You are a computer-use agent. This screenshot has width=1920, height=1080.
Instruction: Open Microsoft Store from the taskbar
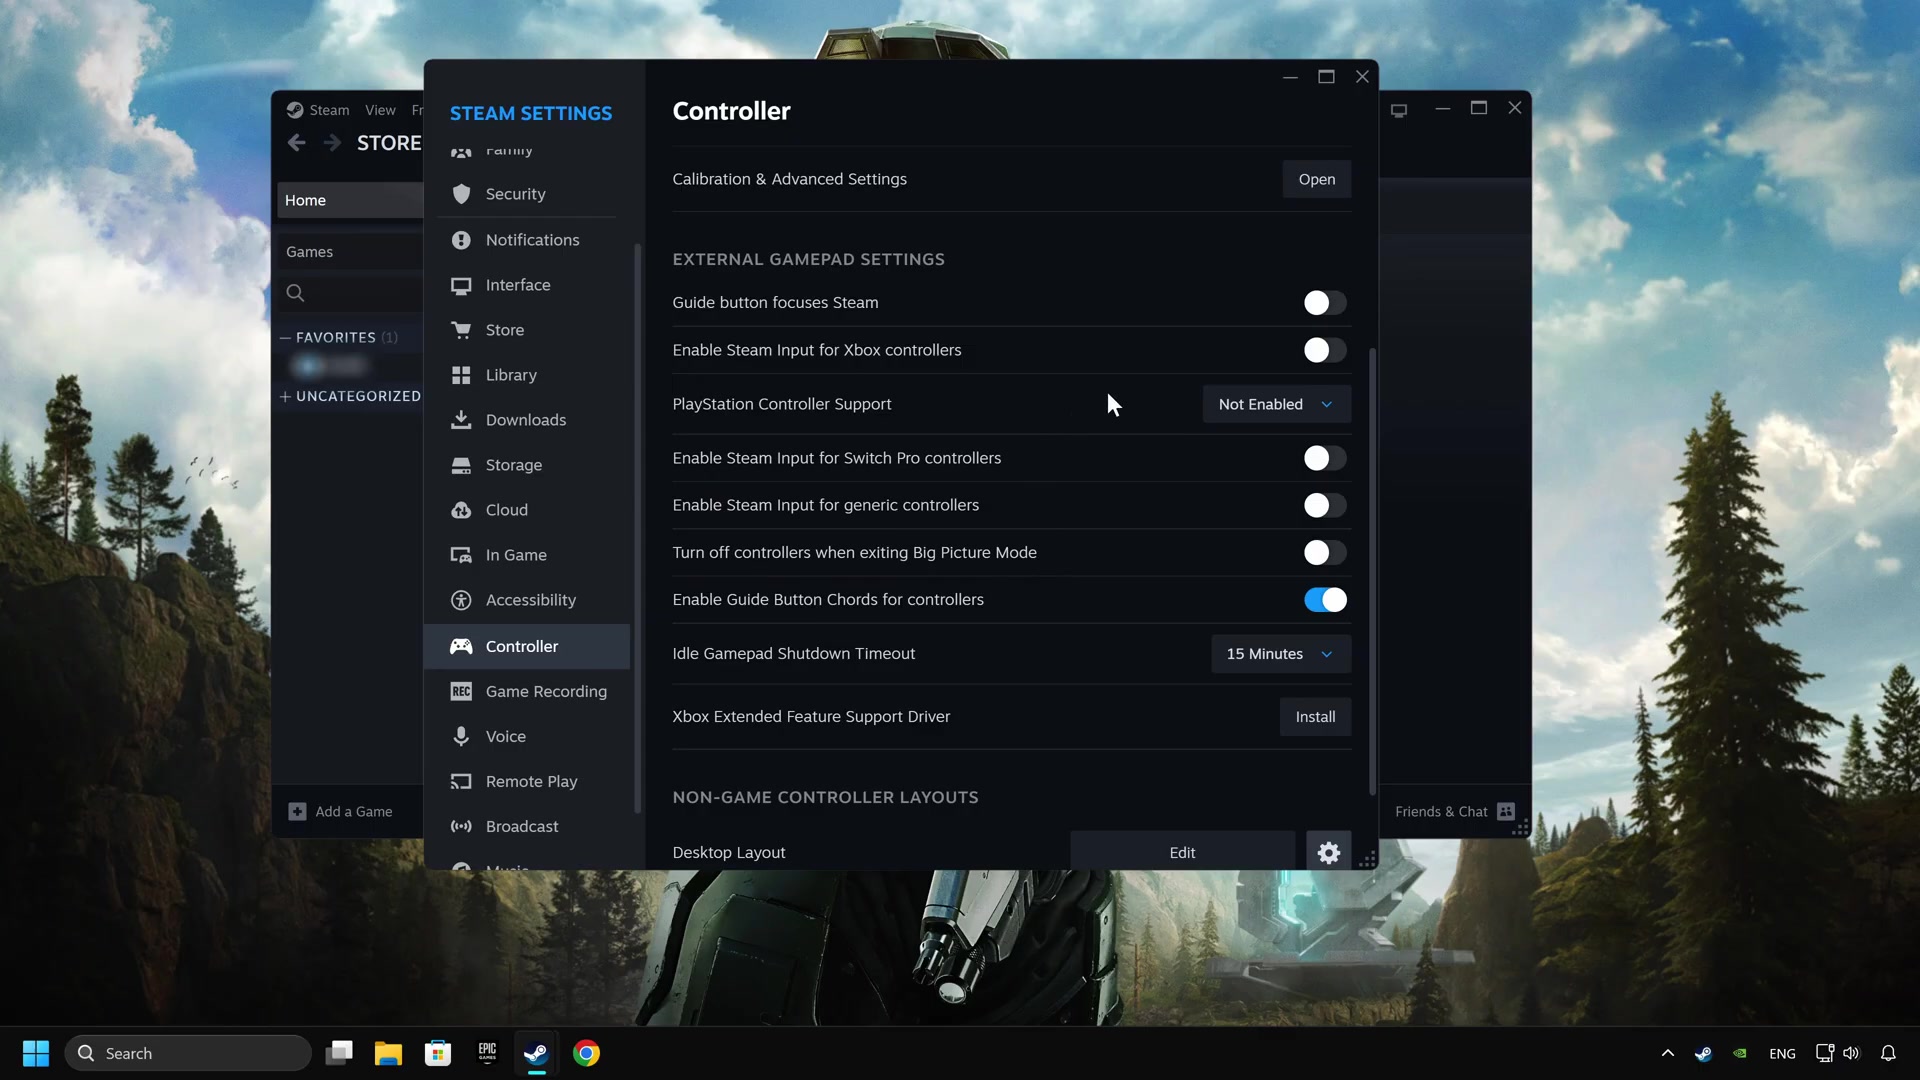[437, 1053]
